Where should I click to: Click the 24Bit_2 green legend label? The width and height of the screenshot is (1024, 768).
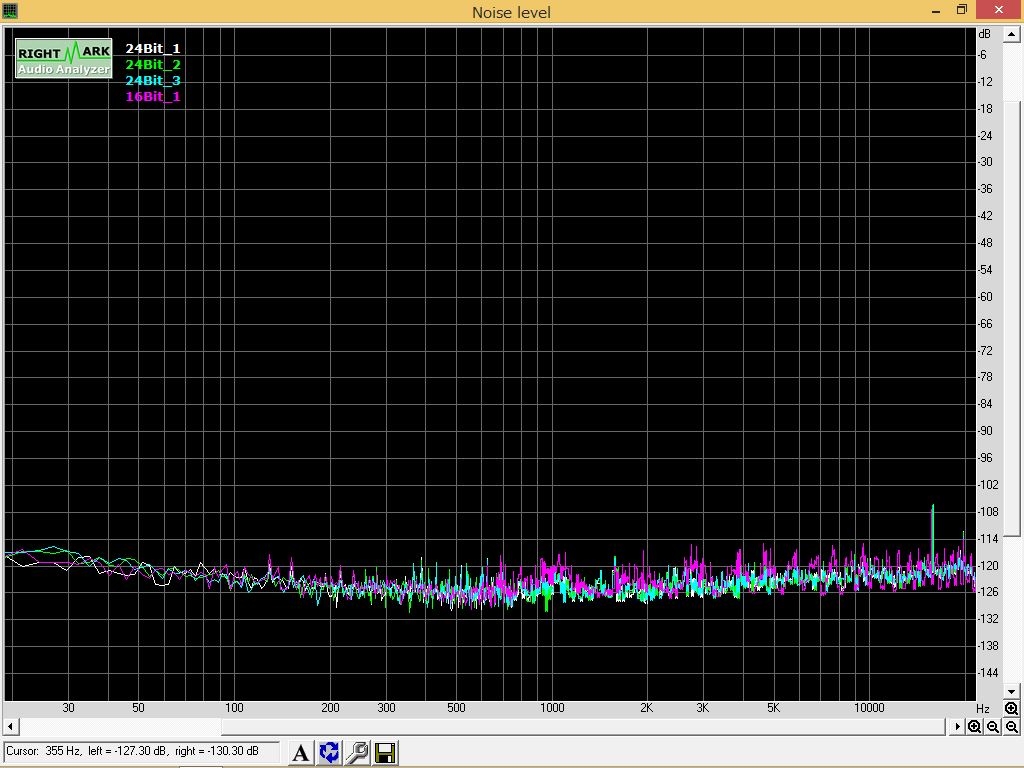tap(153, 64)
